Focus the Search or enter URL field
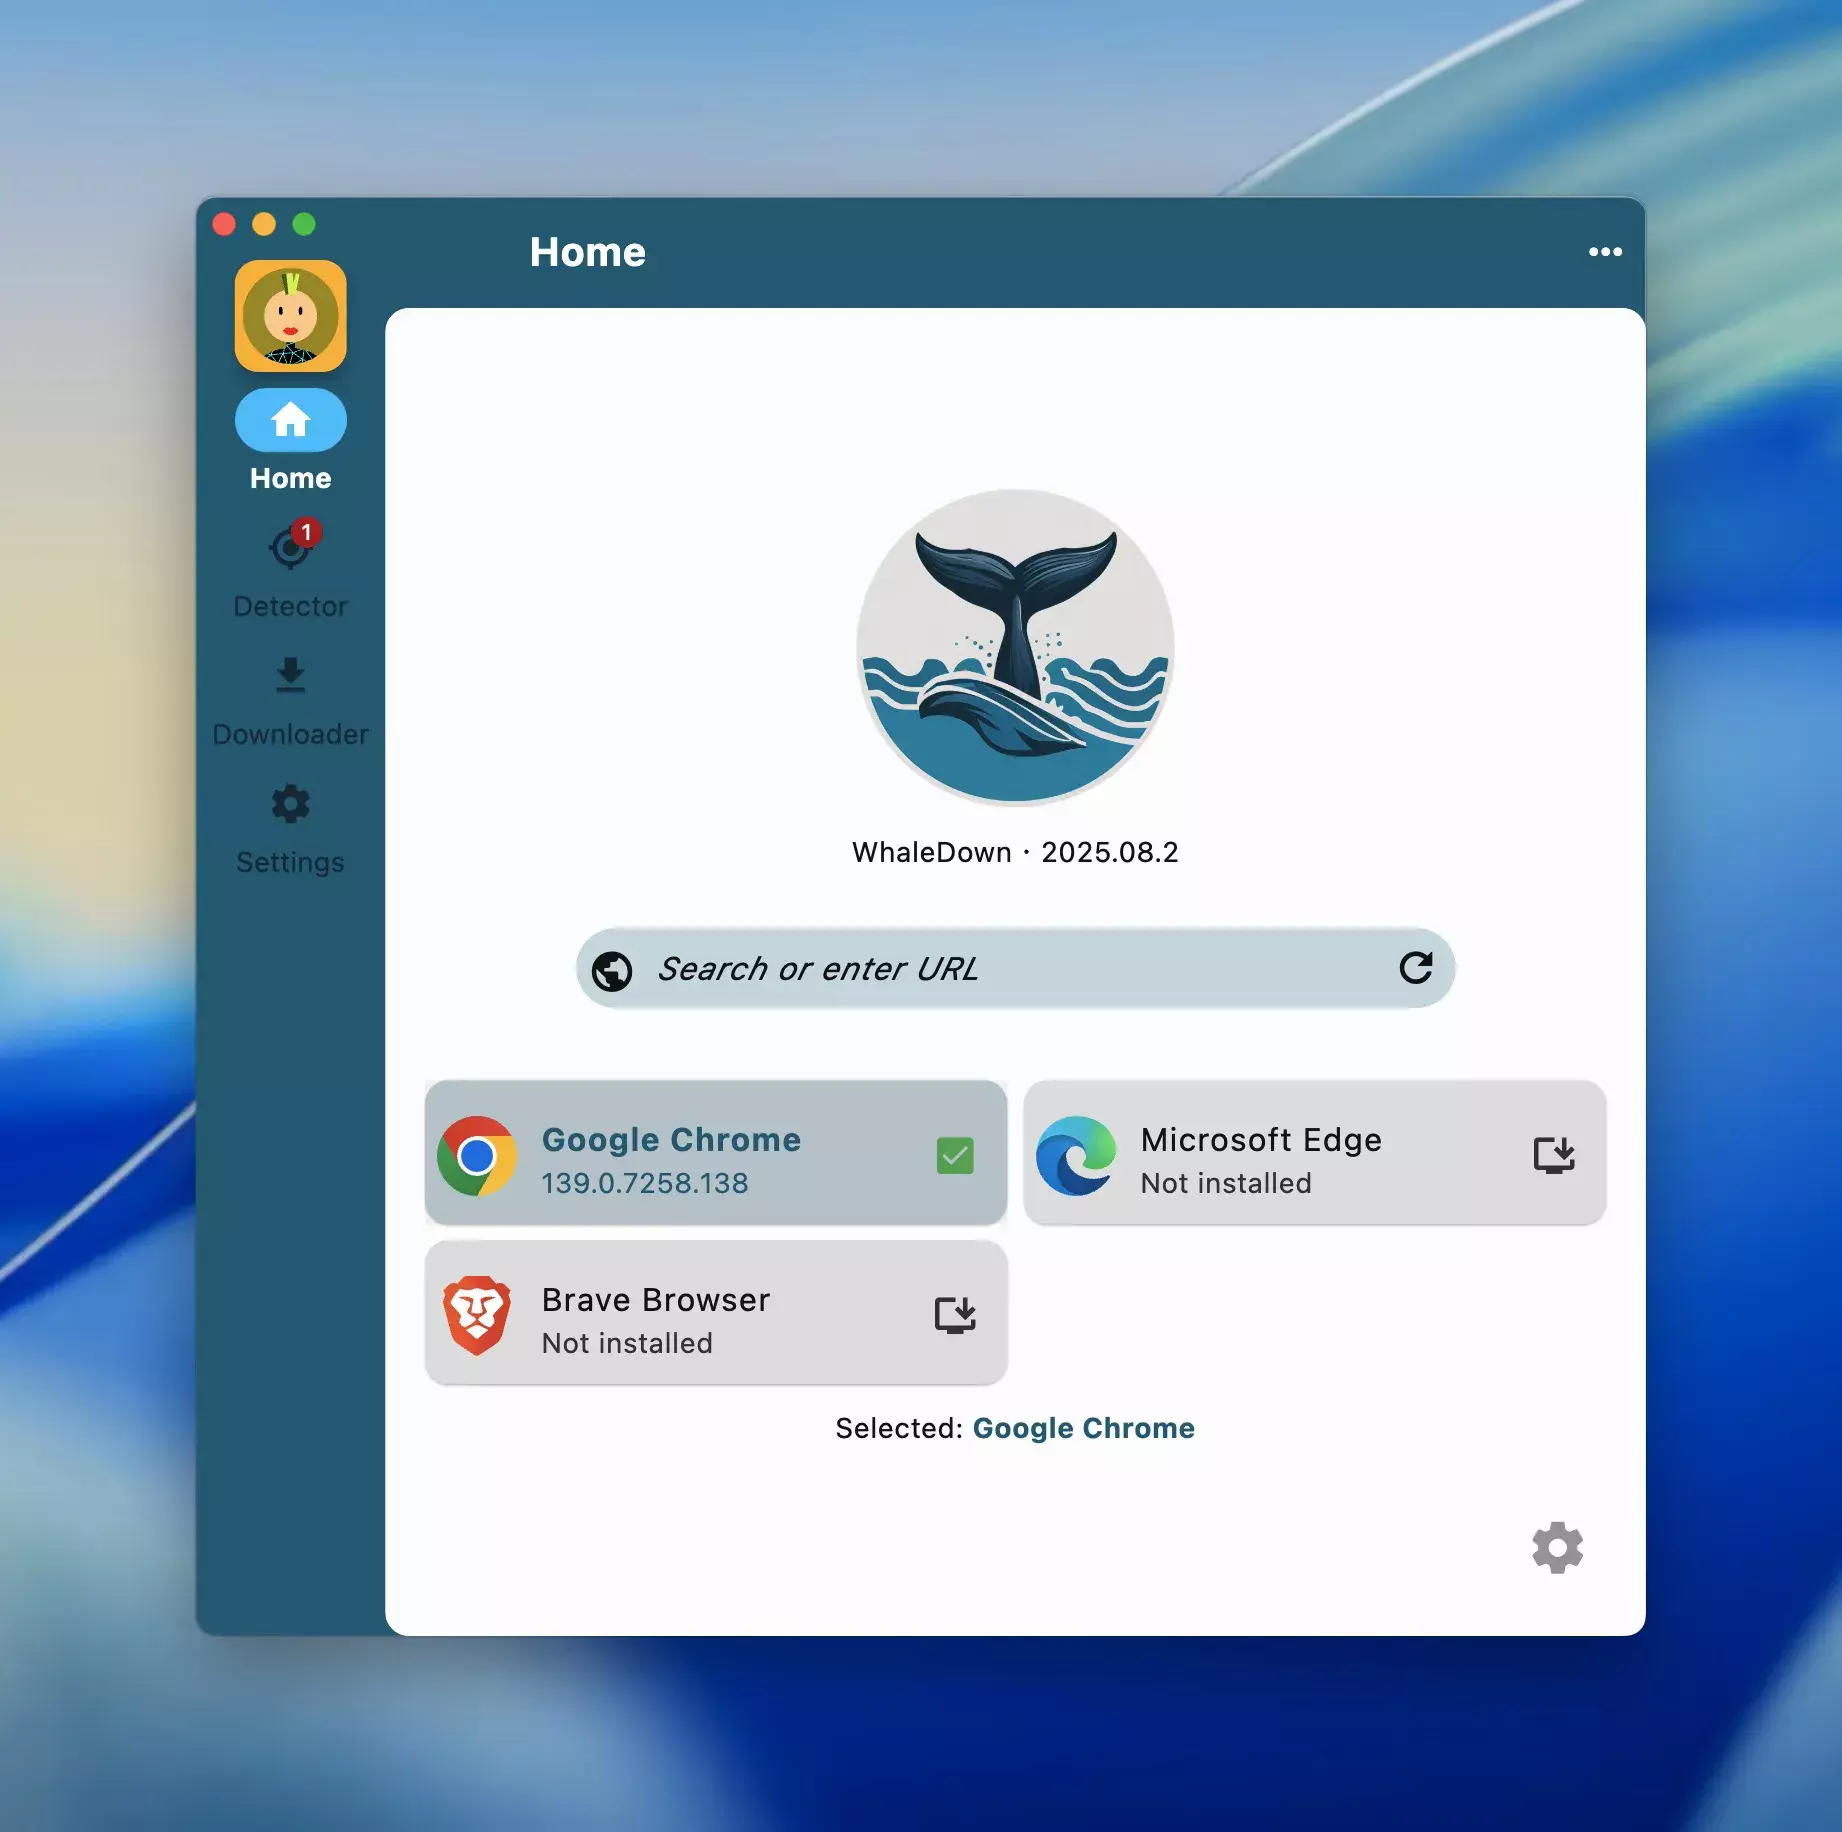The image size is (1842, 1832). [x=1015, y=968]
